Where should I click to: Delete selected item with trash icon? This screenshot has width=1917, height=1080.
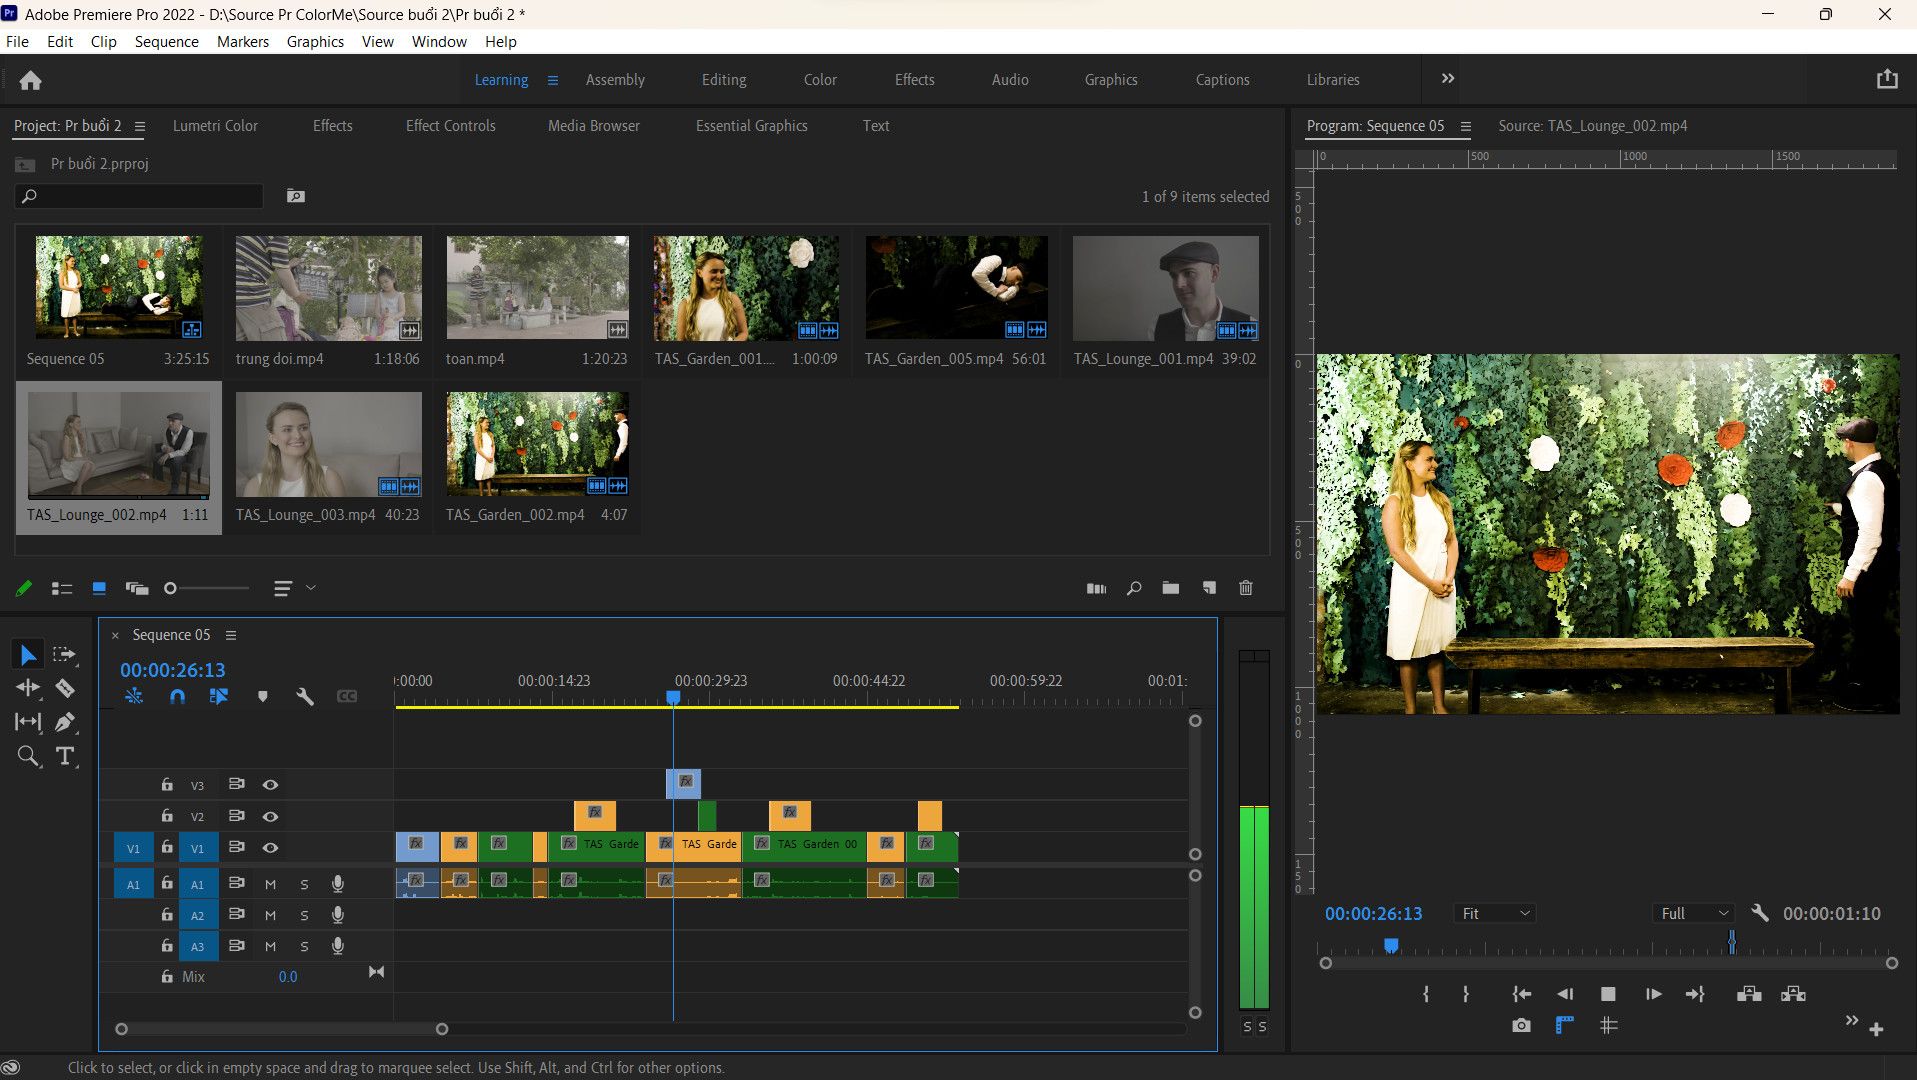[x=1246, y=588]
